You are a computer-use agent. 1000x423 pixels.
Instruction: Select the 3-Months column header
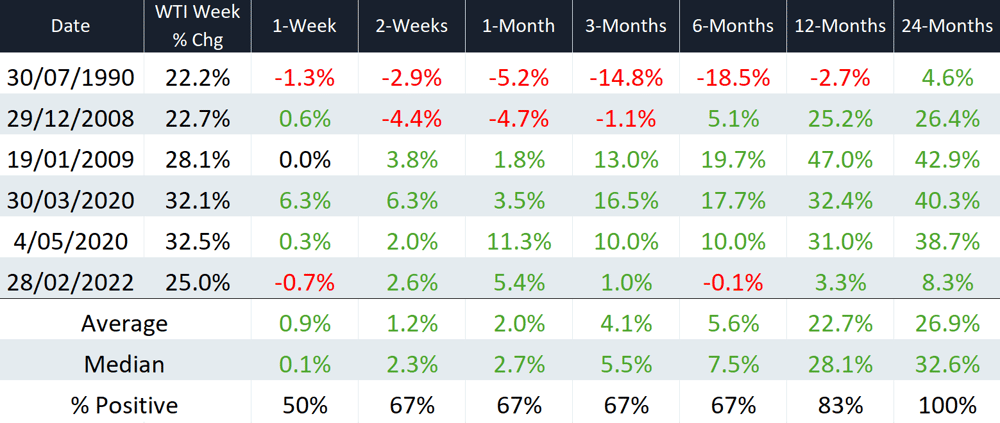click(626, 26)
